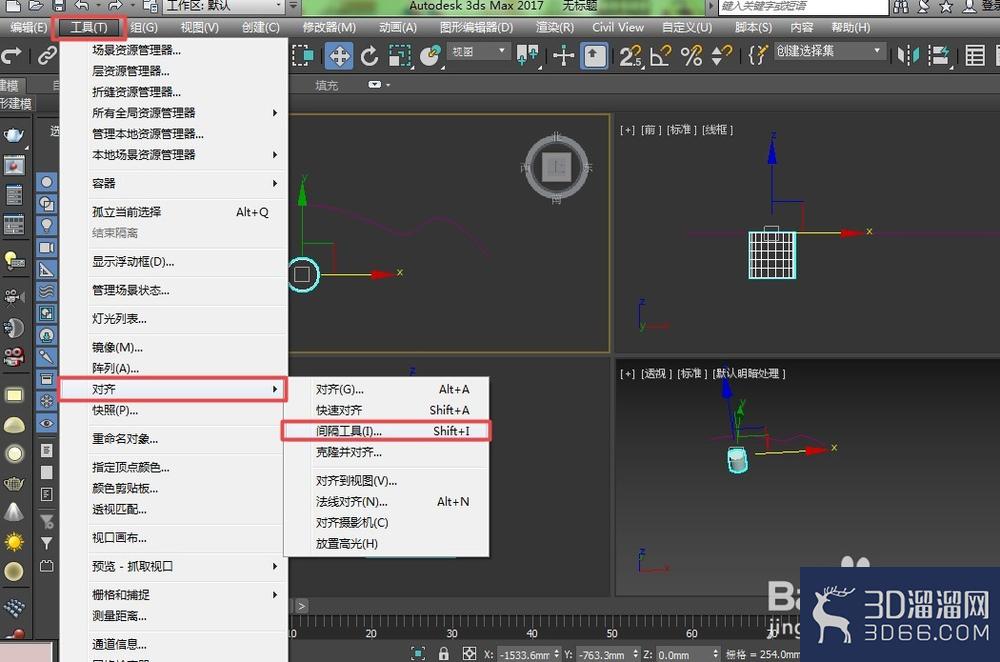Choose 快速对齐 in the submenu
1000x662 pixels.
coord(386,410)
